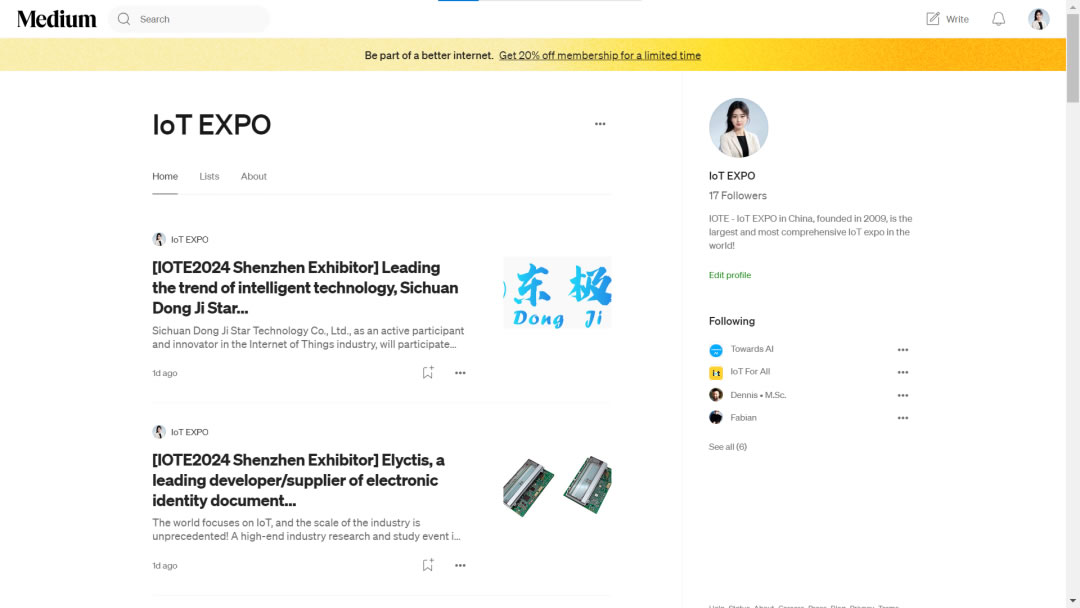Click the IoT For All name

750,372
